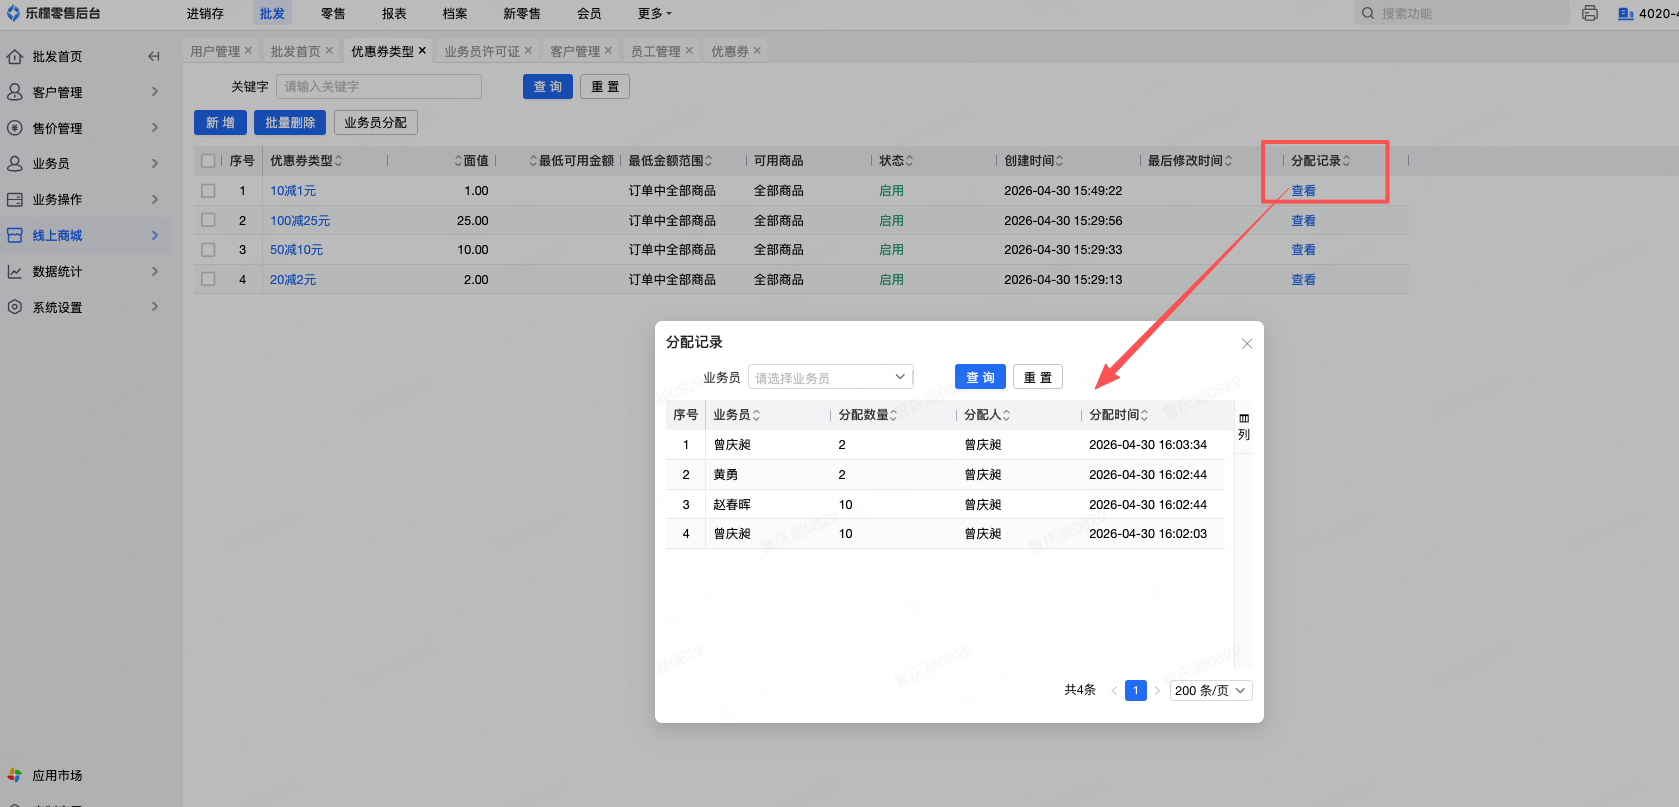
Task: Expand the 业务操作 sidebar menu
Action: pyautogui.click(x=155, y=199)
